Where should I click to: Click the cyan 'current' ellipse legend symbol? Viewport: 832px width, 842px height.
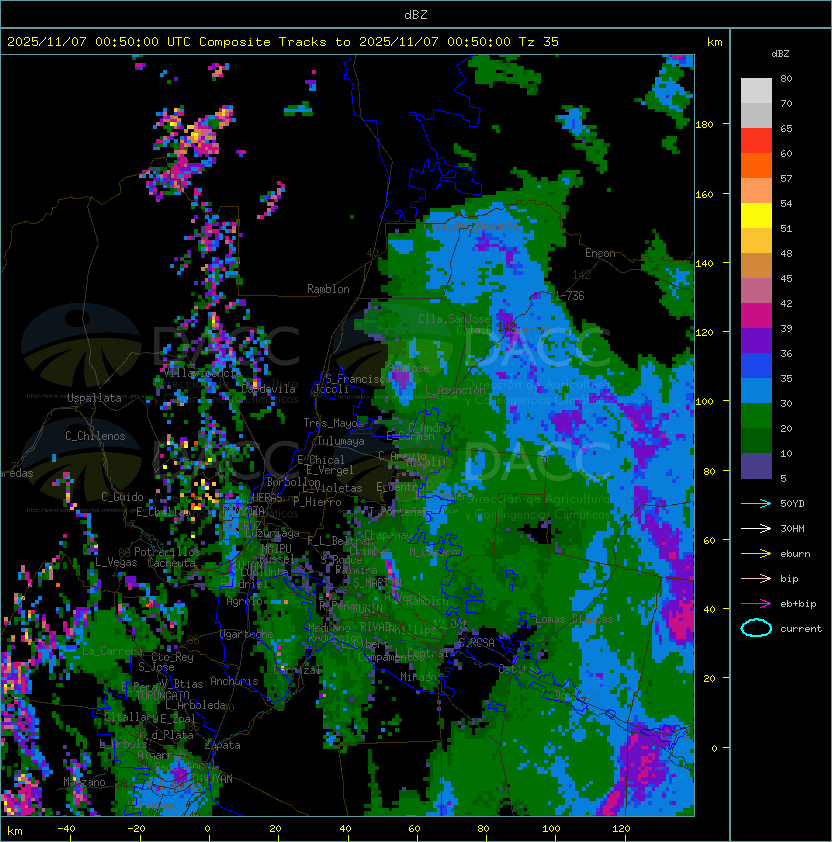point(756,628)
